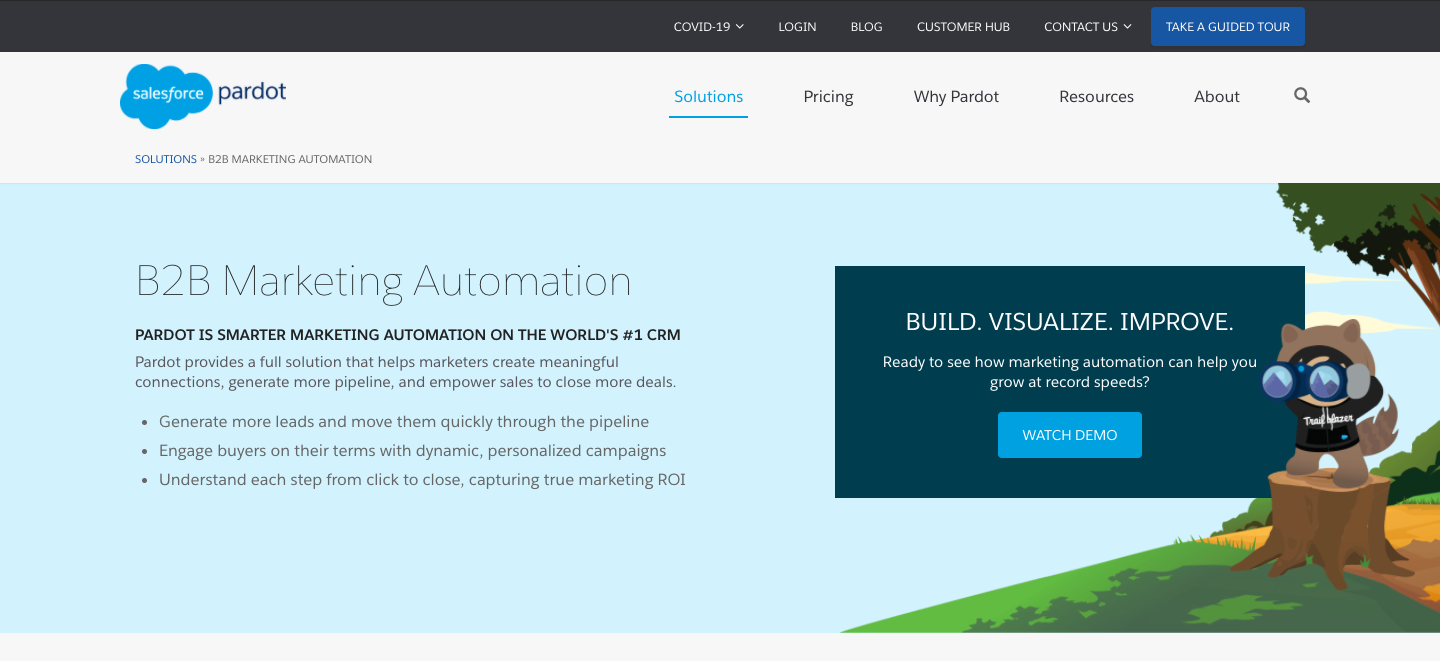Click the TAKE A GUIDED TOUR button

coord(1228,27)
